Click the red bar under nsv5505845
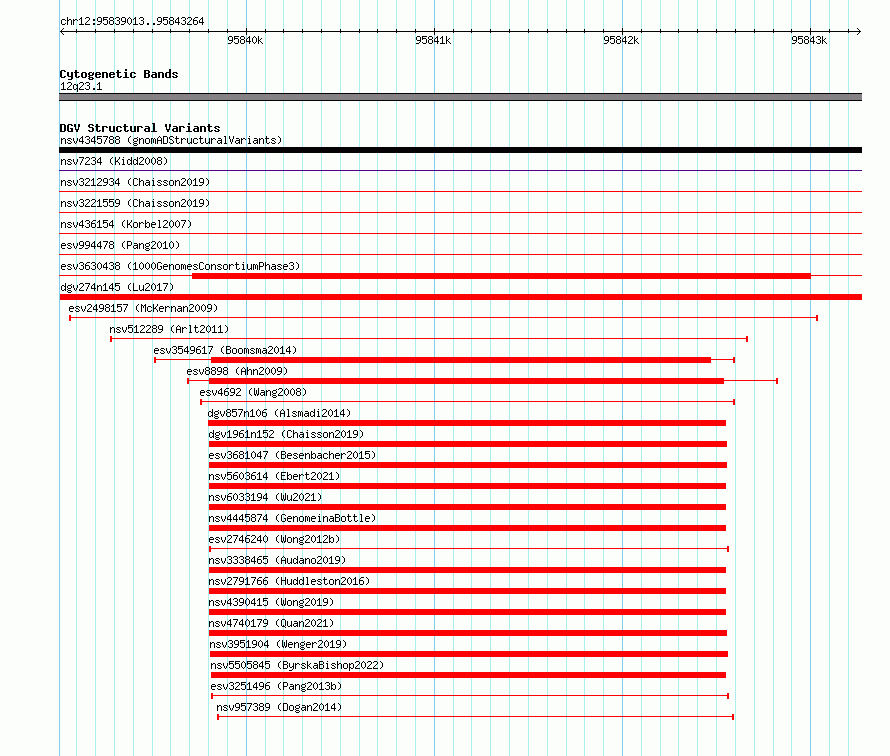 click(468, 675)
